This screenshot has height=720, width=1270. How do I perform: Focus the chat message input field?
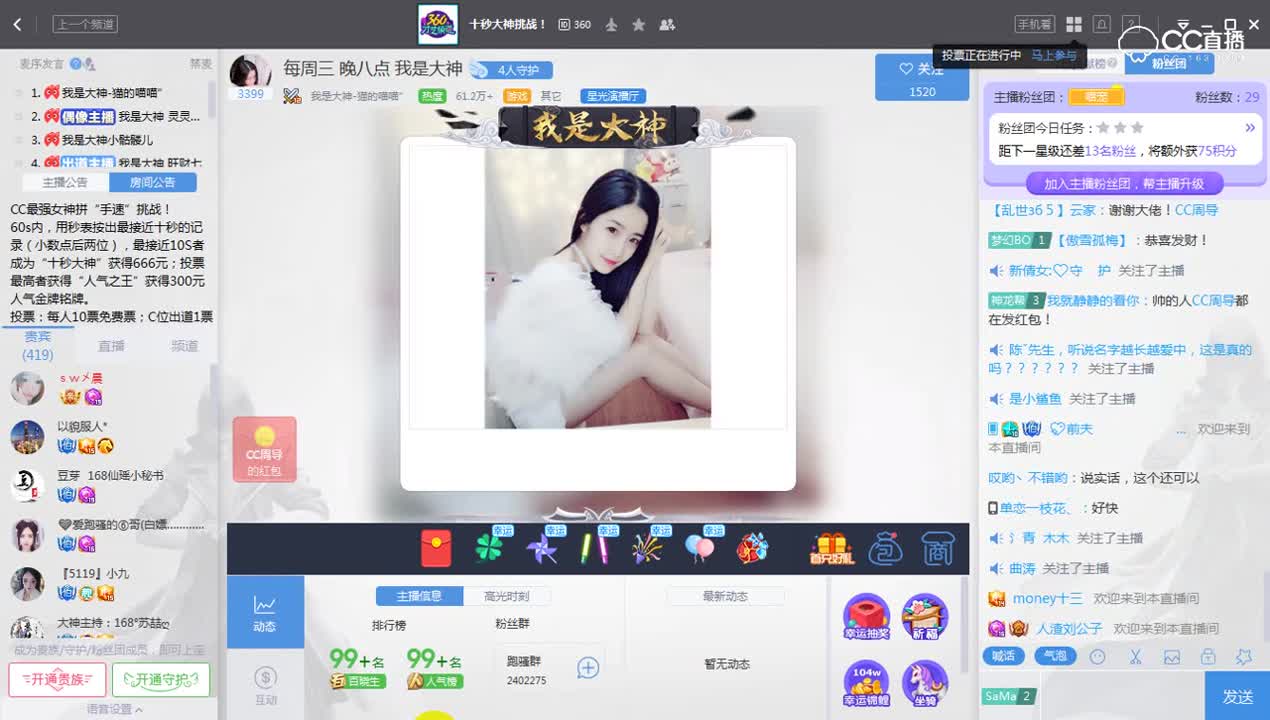(x=1122, y=696)
